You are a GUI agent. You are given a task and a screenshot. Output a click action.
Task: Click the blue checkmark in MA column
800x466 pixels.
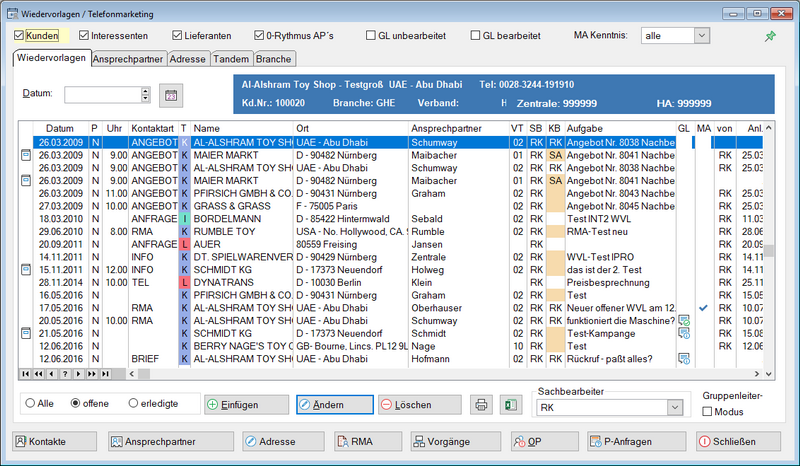click(x=704, y=307)
